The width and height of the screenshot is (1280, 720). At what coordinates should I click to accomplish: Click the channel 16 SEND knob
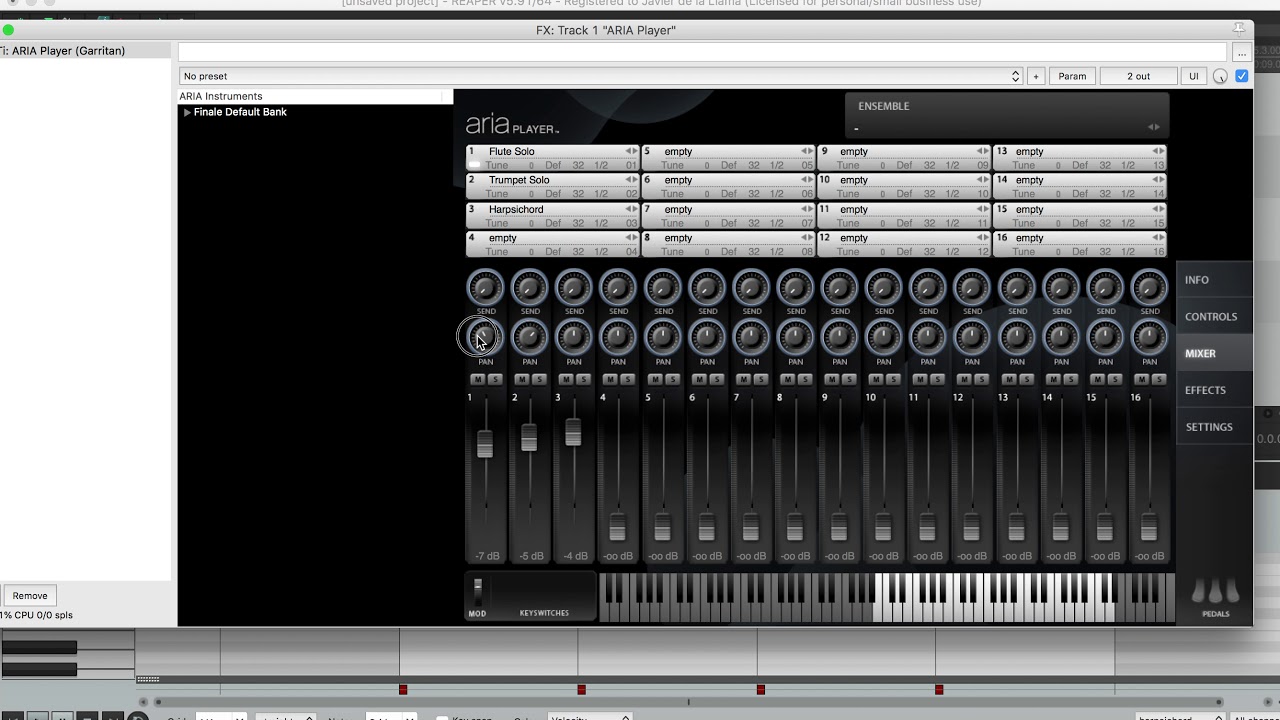pyautogui.click(x=1150, y=288)
